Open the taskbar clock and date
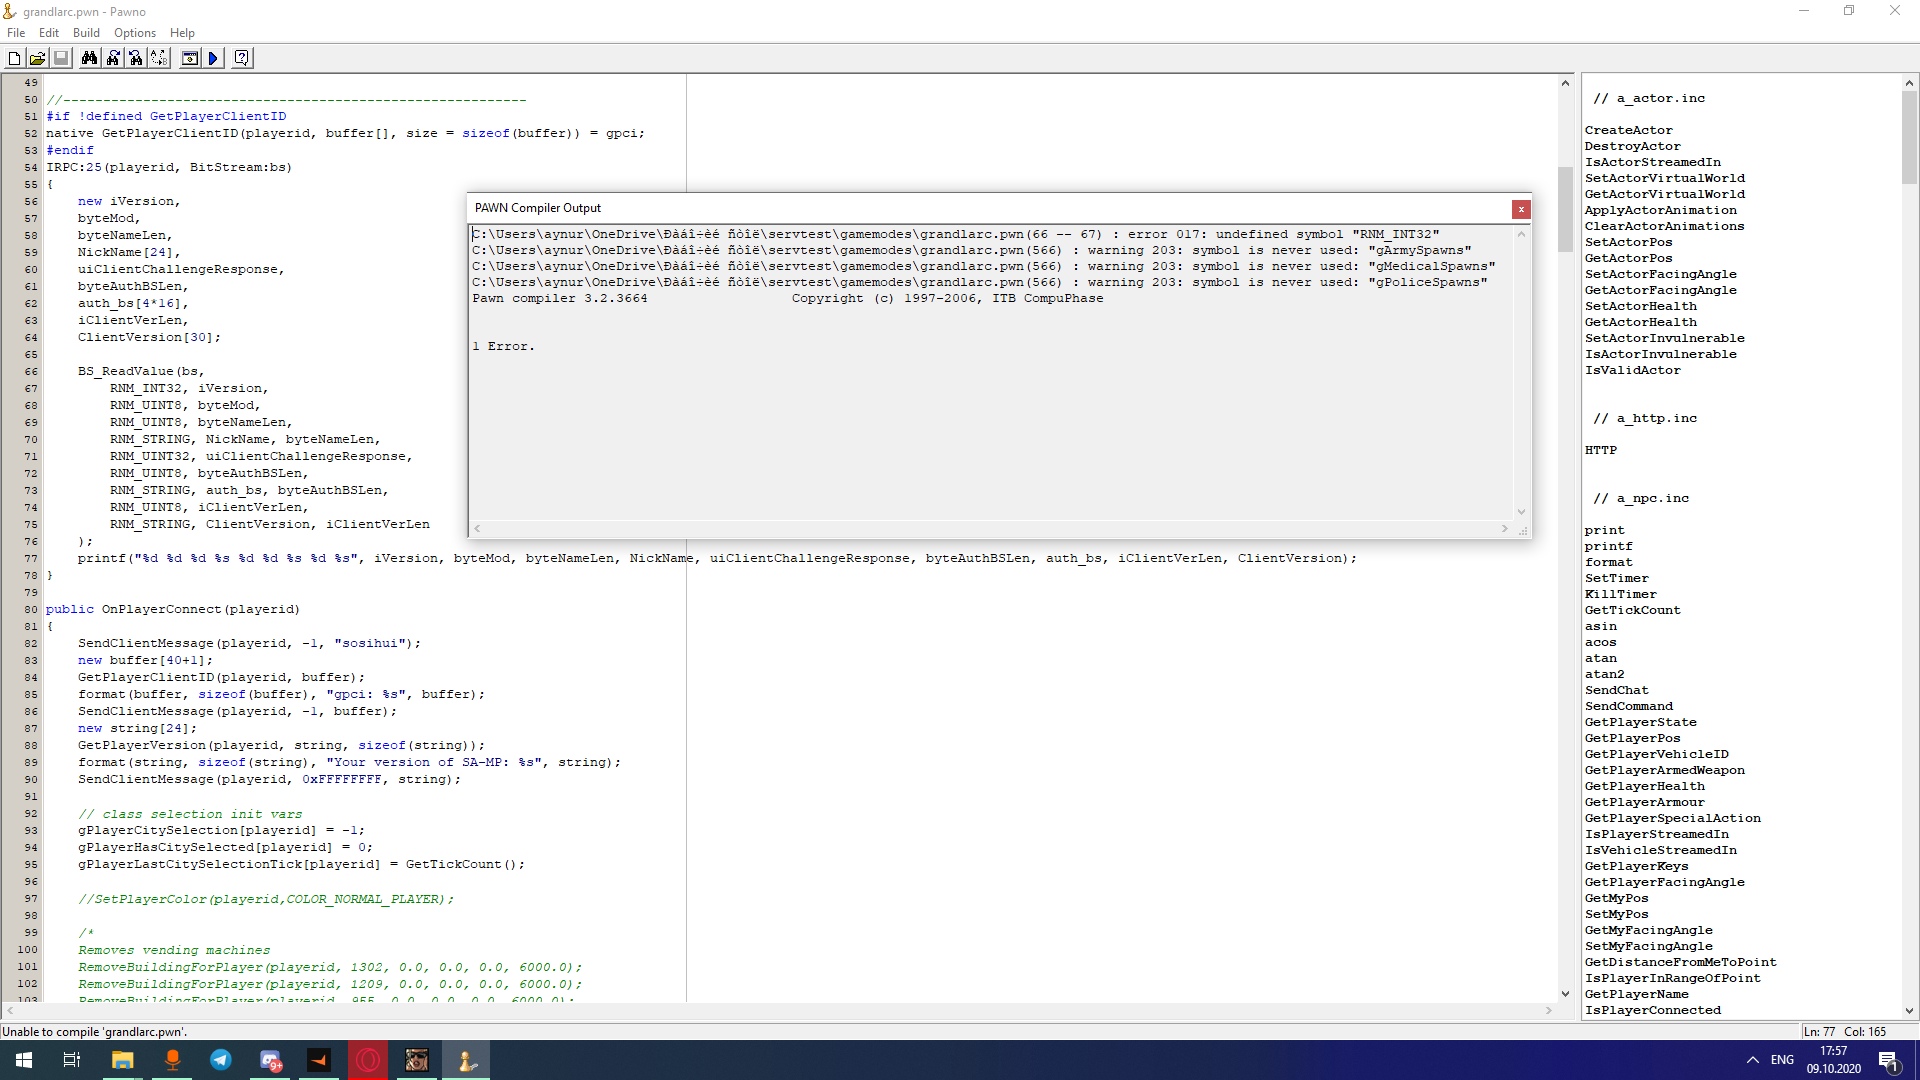Screen dimensions: 1920x1080 click(x=1834, y=1060)
